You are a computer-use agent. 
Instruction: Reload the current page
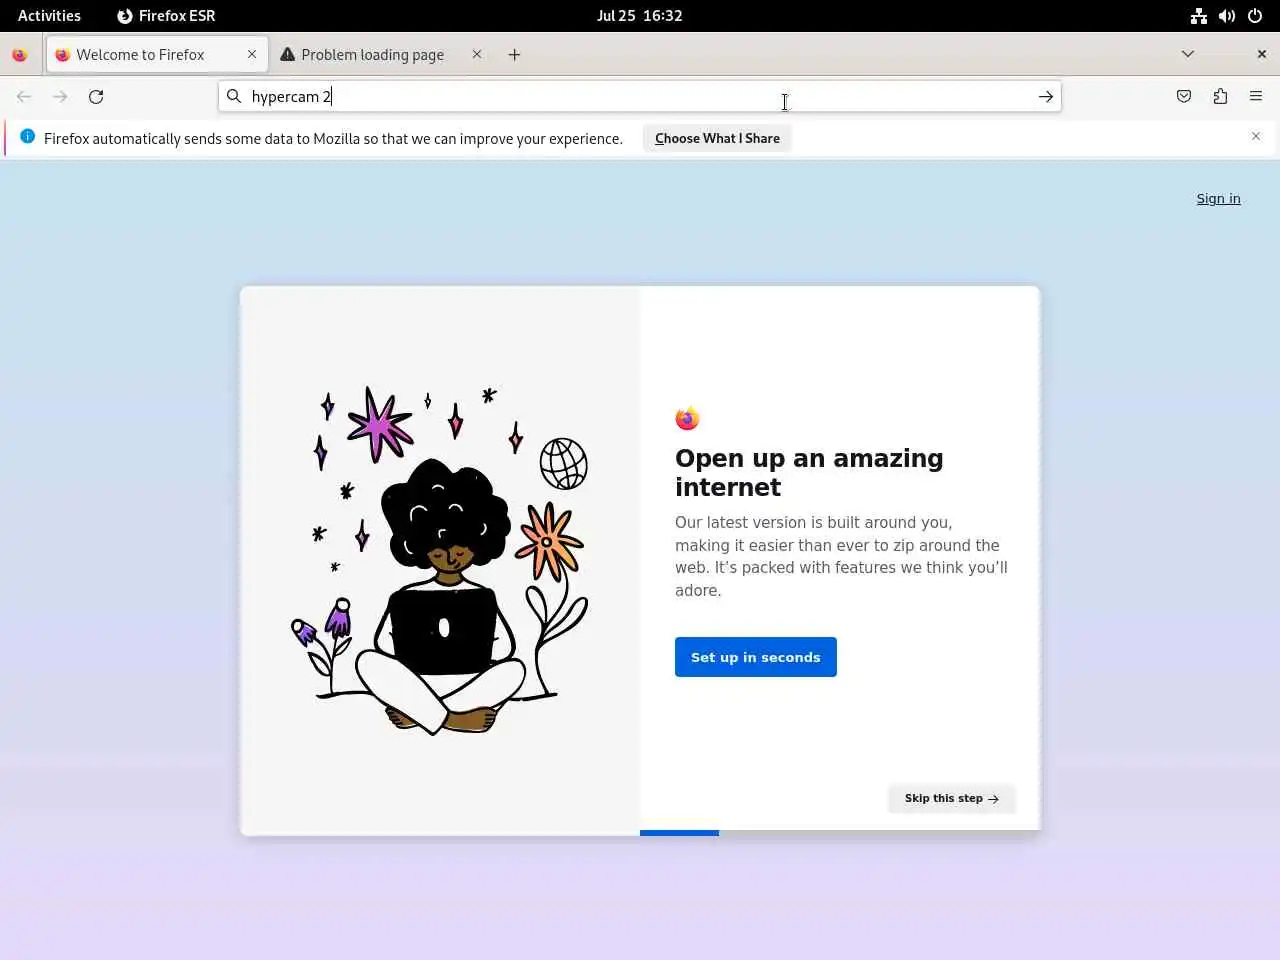(x=96, y=97)
